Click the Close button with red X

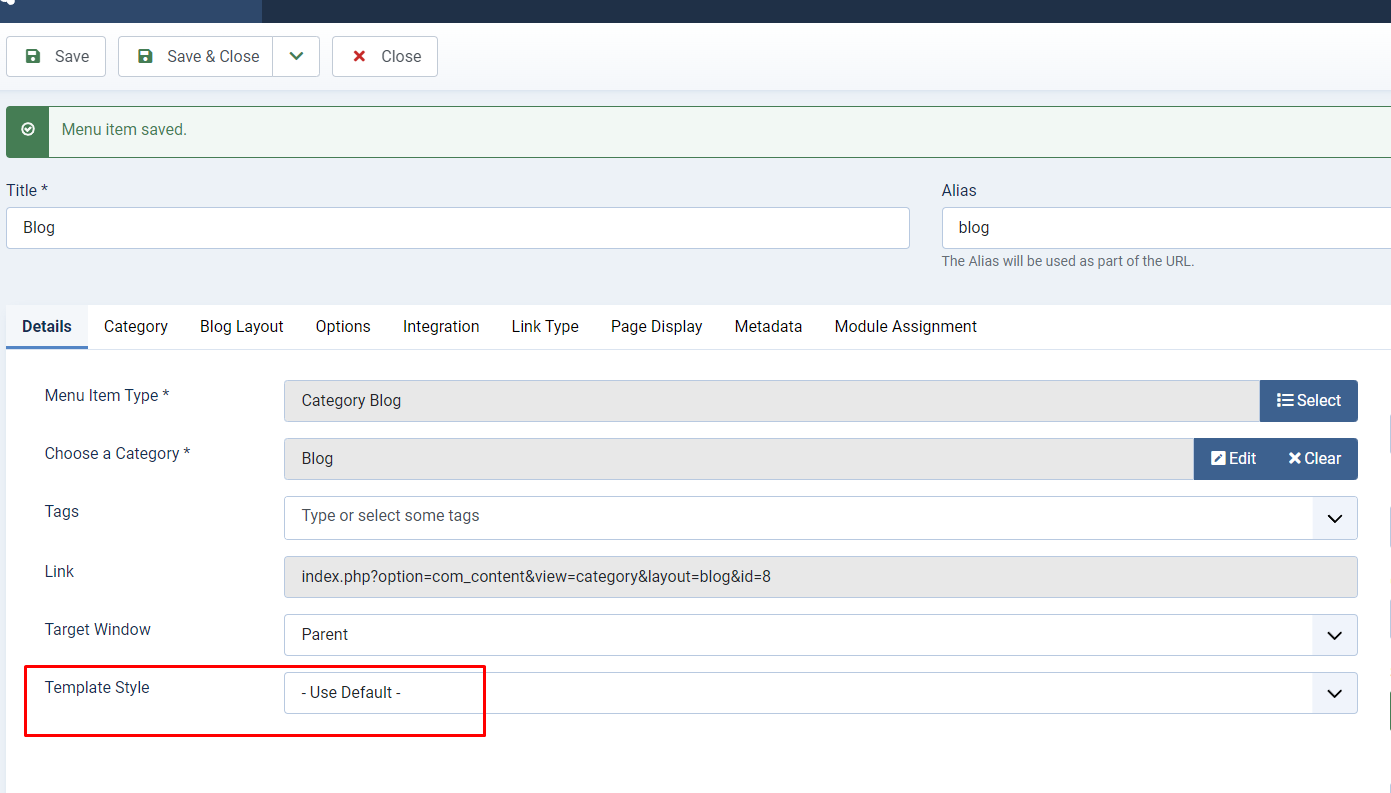tap(385, 57)
